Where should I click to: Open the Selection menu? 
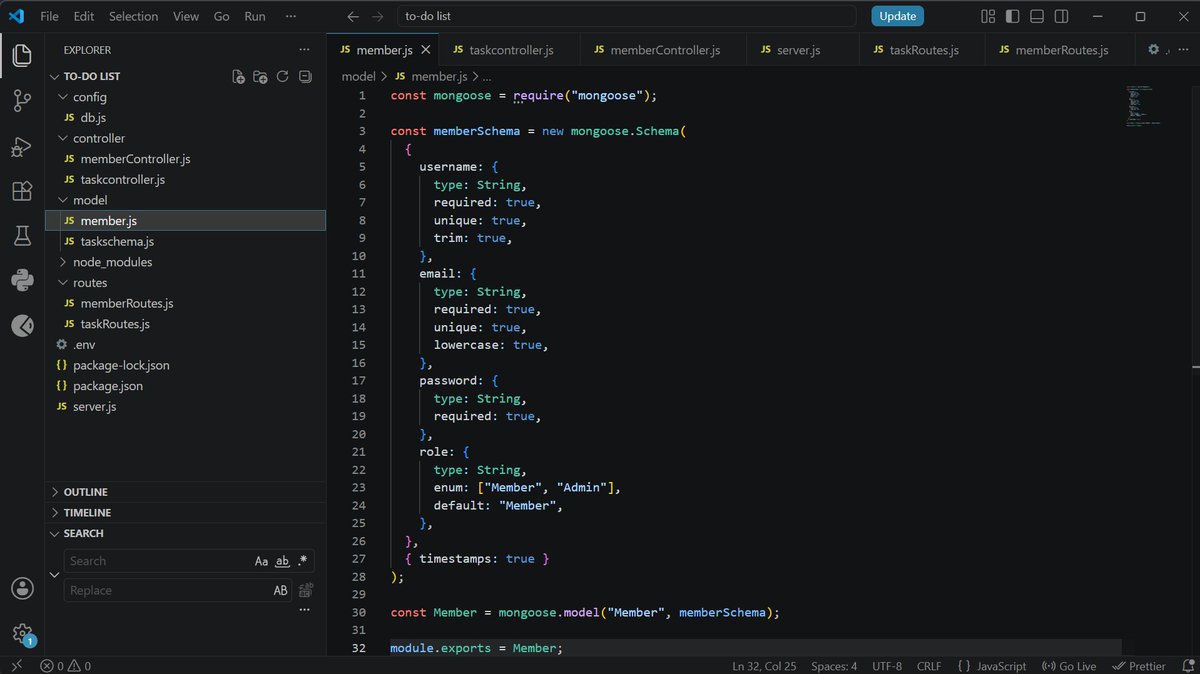133,16
